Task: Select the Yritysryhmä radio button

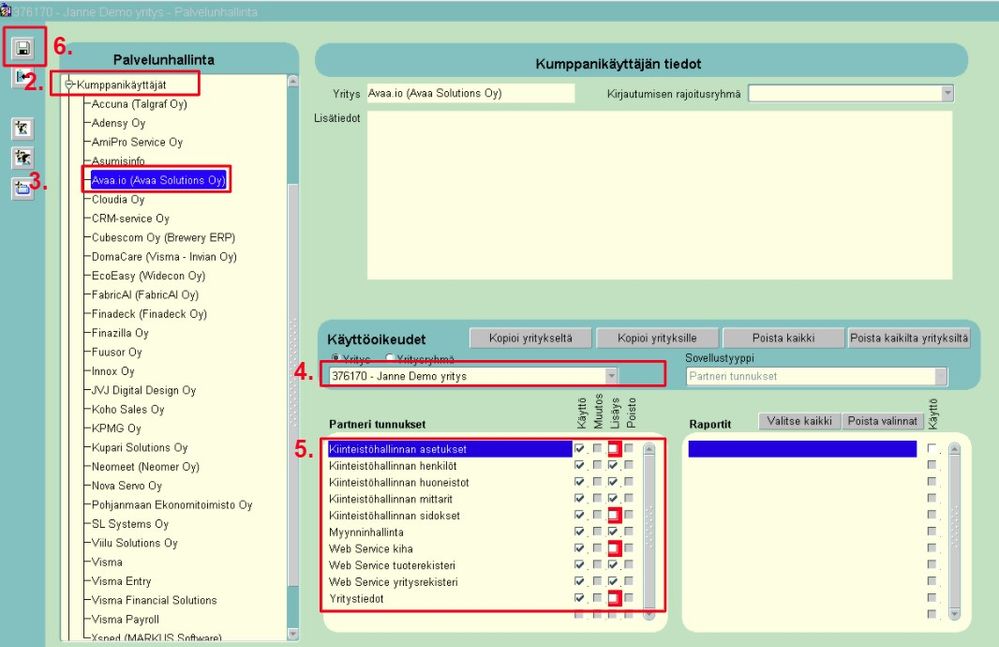Action: 389,359
